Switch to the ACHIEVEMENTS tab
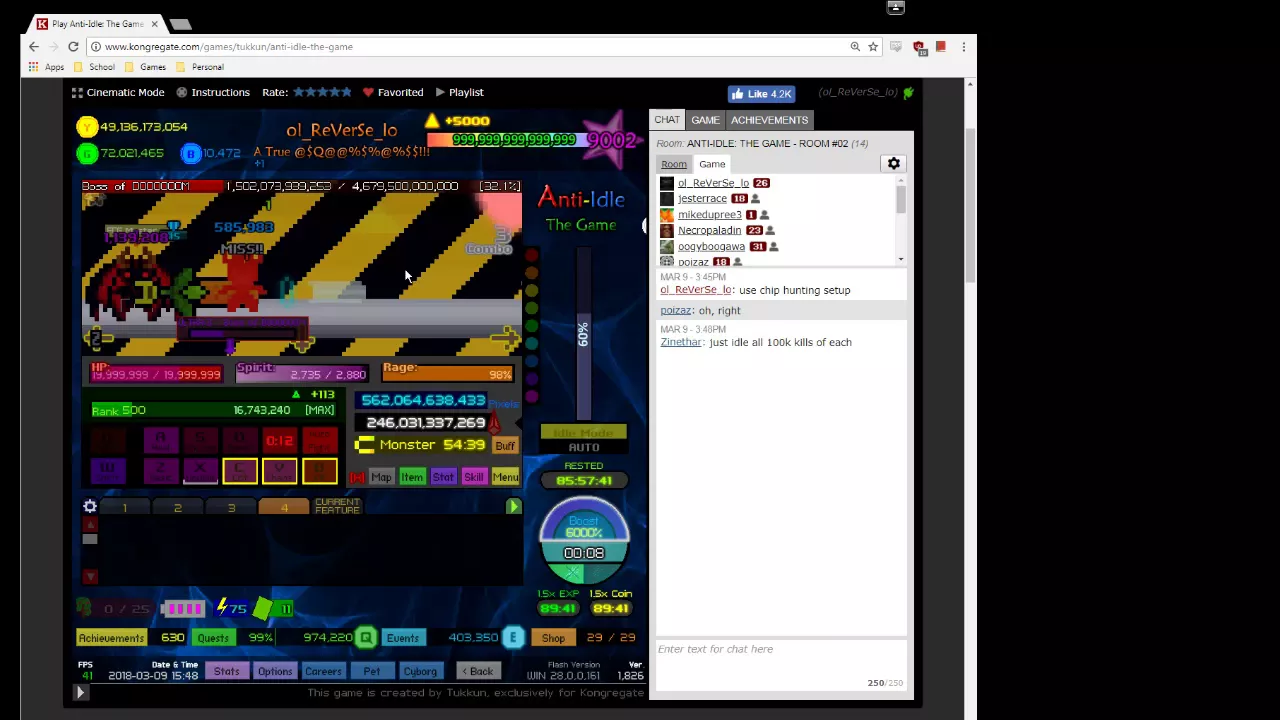Screen dimensions: 1280x720 click(x=769, y=120)
